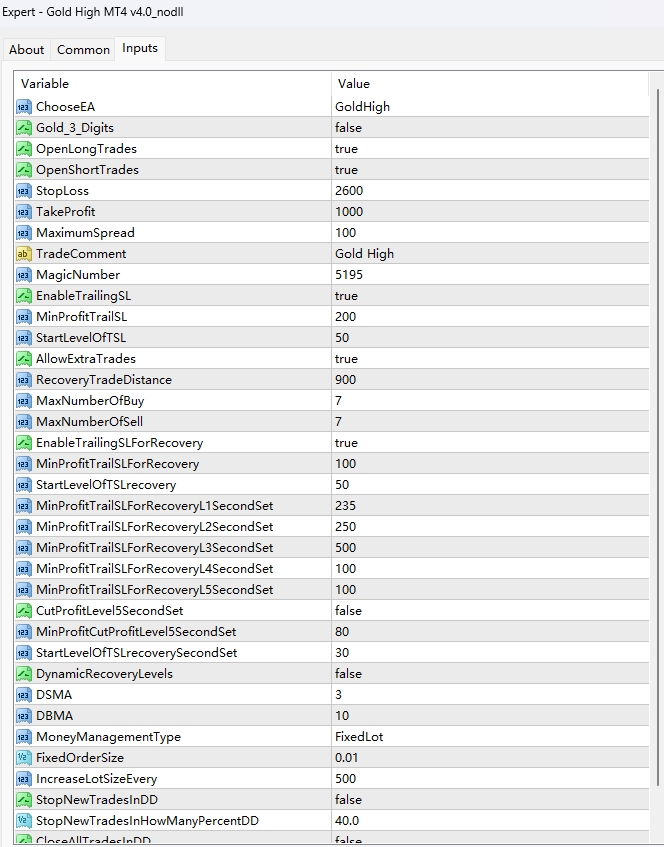Click the integer icon beside MaxNumberOfSell

[x=24, y=422]
